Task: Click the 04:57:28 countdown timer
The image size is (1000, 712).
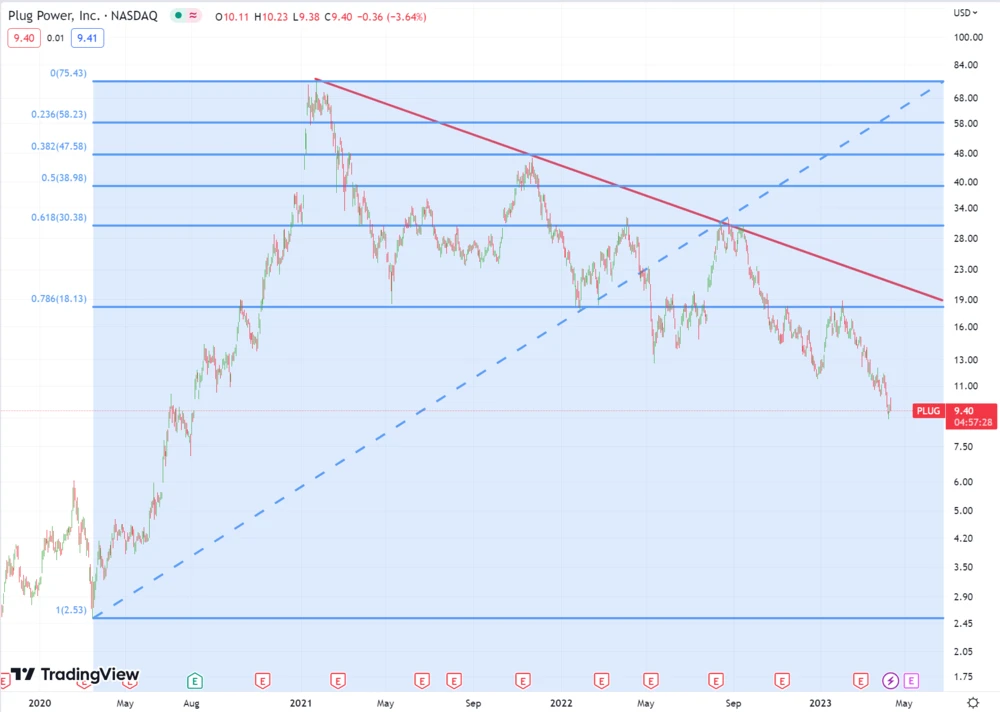Action: [973, 422]
